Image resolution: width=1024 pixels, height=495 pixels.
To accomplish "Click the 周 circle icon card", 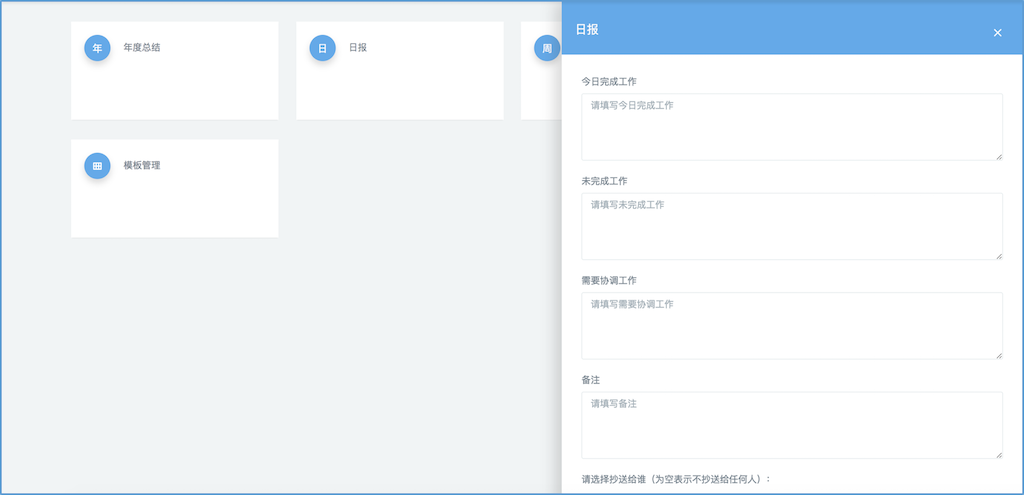I will [547, 48].
